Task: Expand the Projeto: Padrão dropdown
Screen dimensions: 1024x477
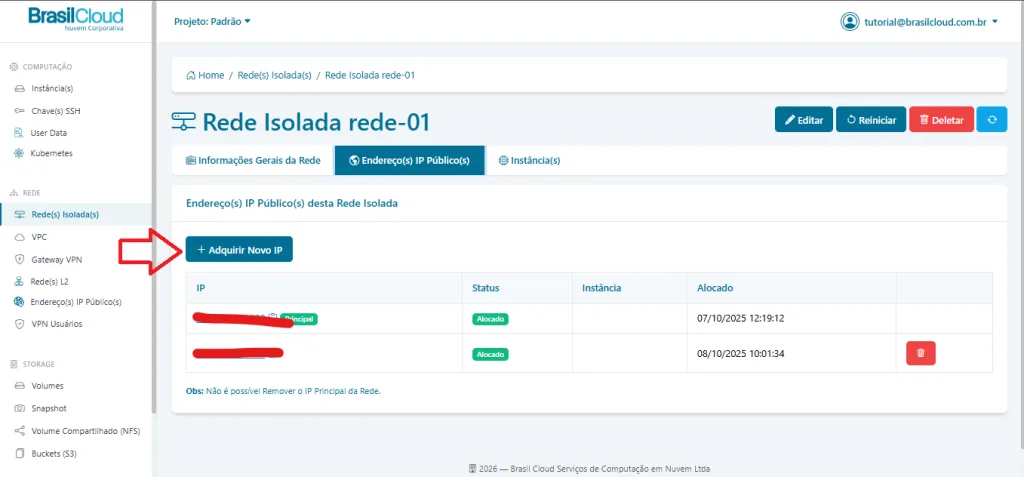Action: point(212,21)
